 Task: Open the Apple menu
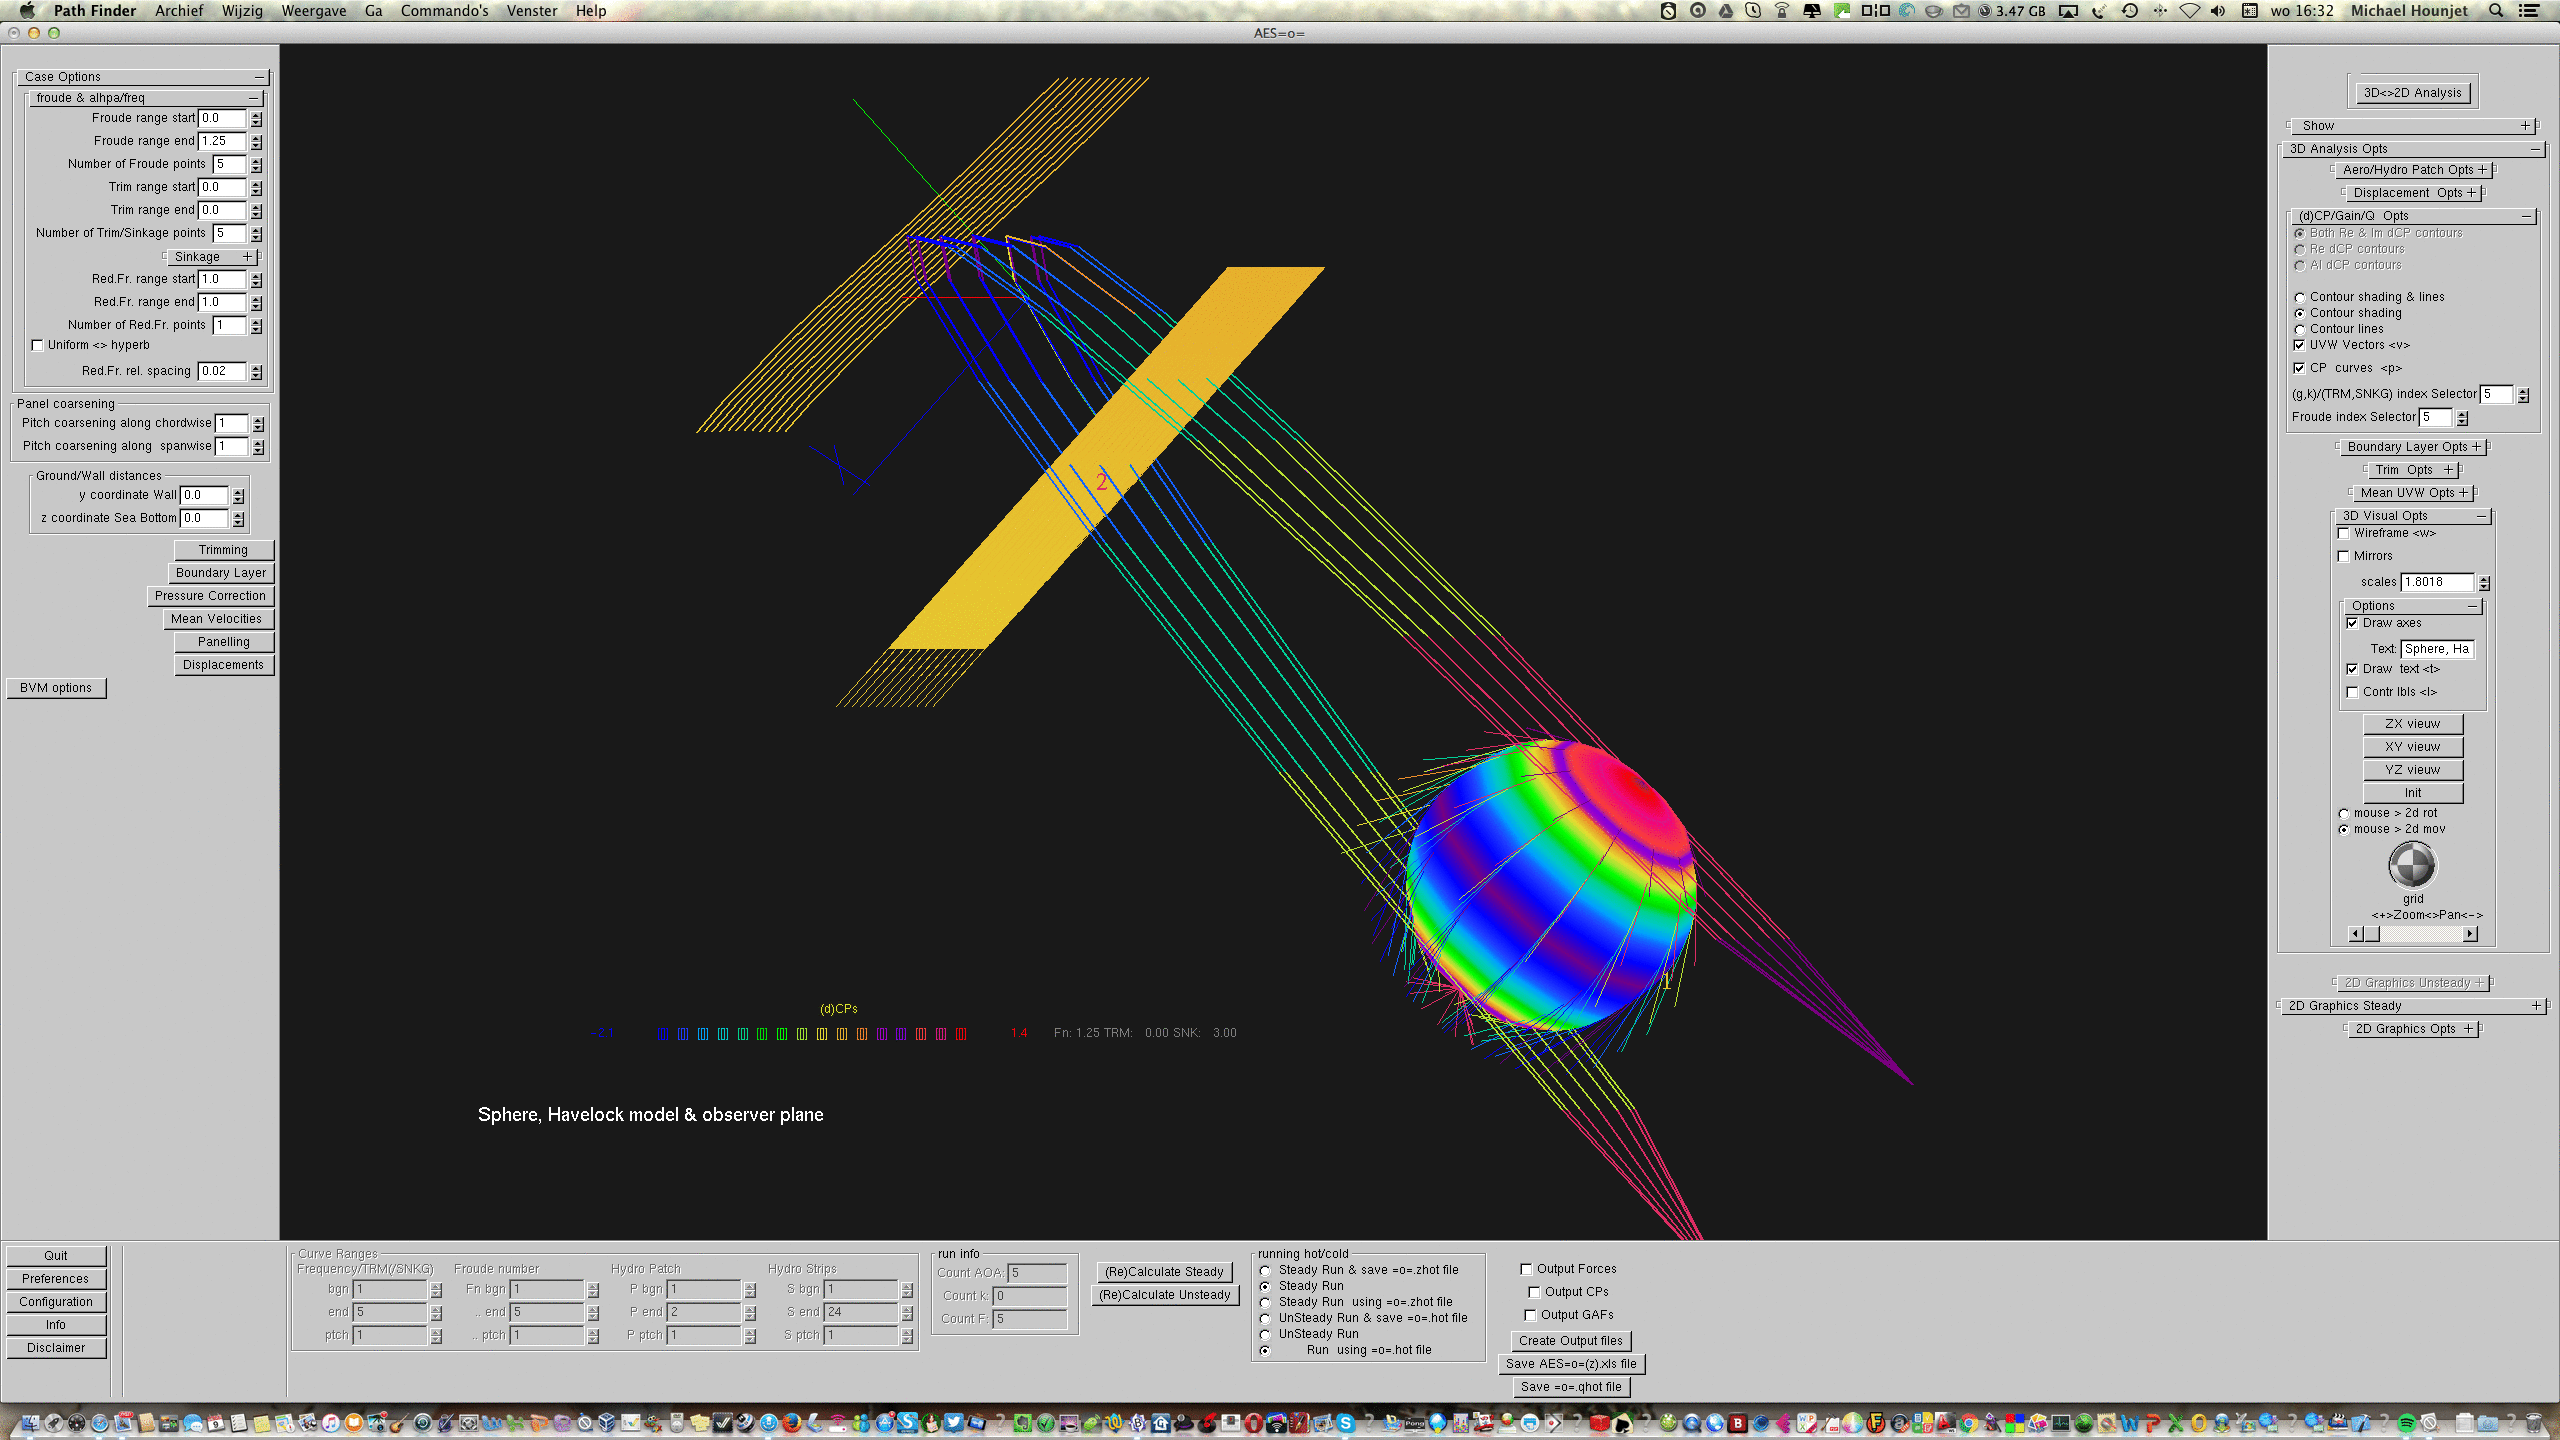click(27, 11)
